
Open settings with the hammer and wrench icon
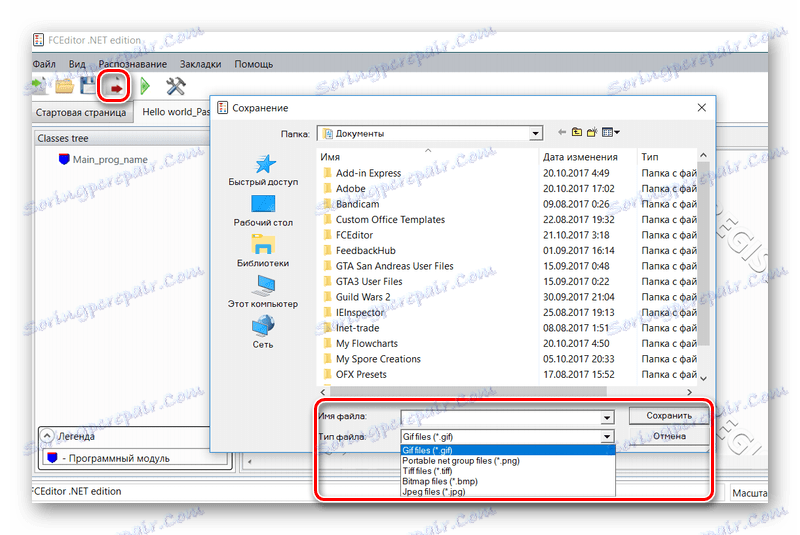(x=176, y=86)
